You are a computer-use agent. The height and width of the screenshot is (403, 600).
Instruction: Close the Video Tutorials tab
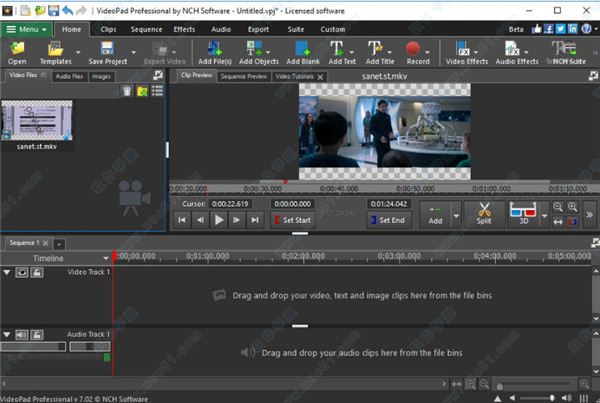click(320, 77)
